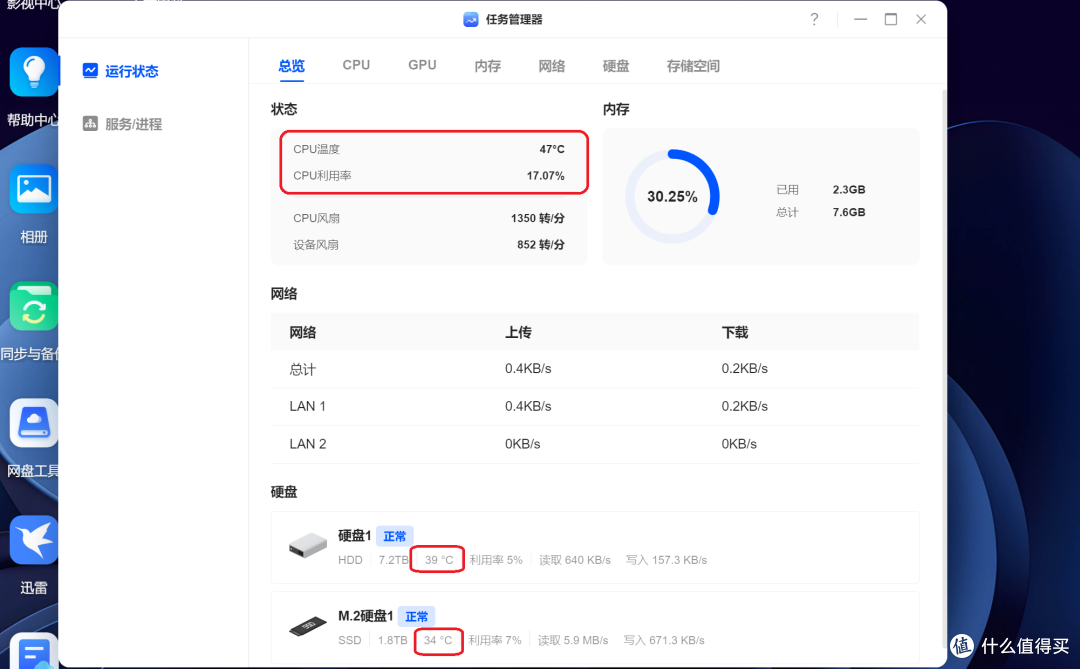
Task: Click the 总计 network row label
Action: pos(302,369)
